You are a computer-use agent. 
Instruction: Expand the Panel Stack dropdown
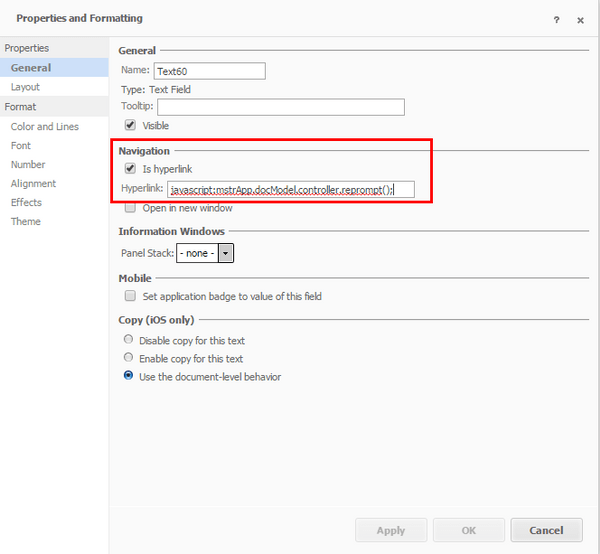[x=226, y=254]
